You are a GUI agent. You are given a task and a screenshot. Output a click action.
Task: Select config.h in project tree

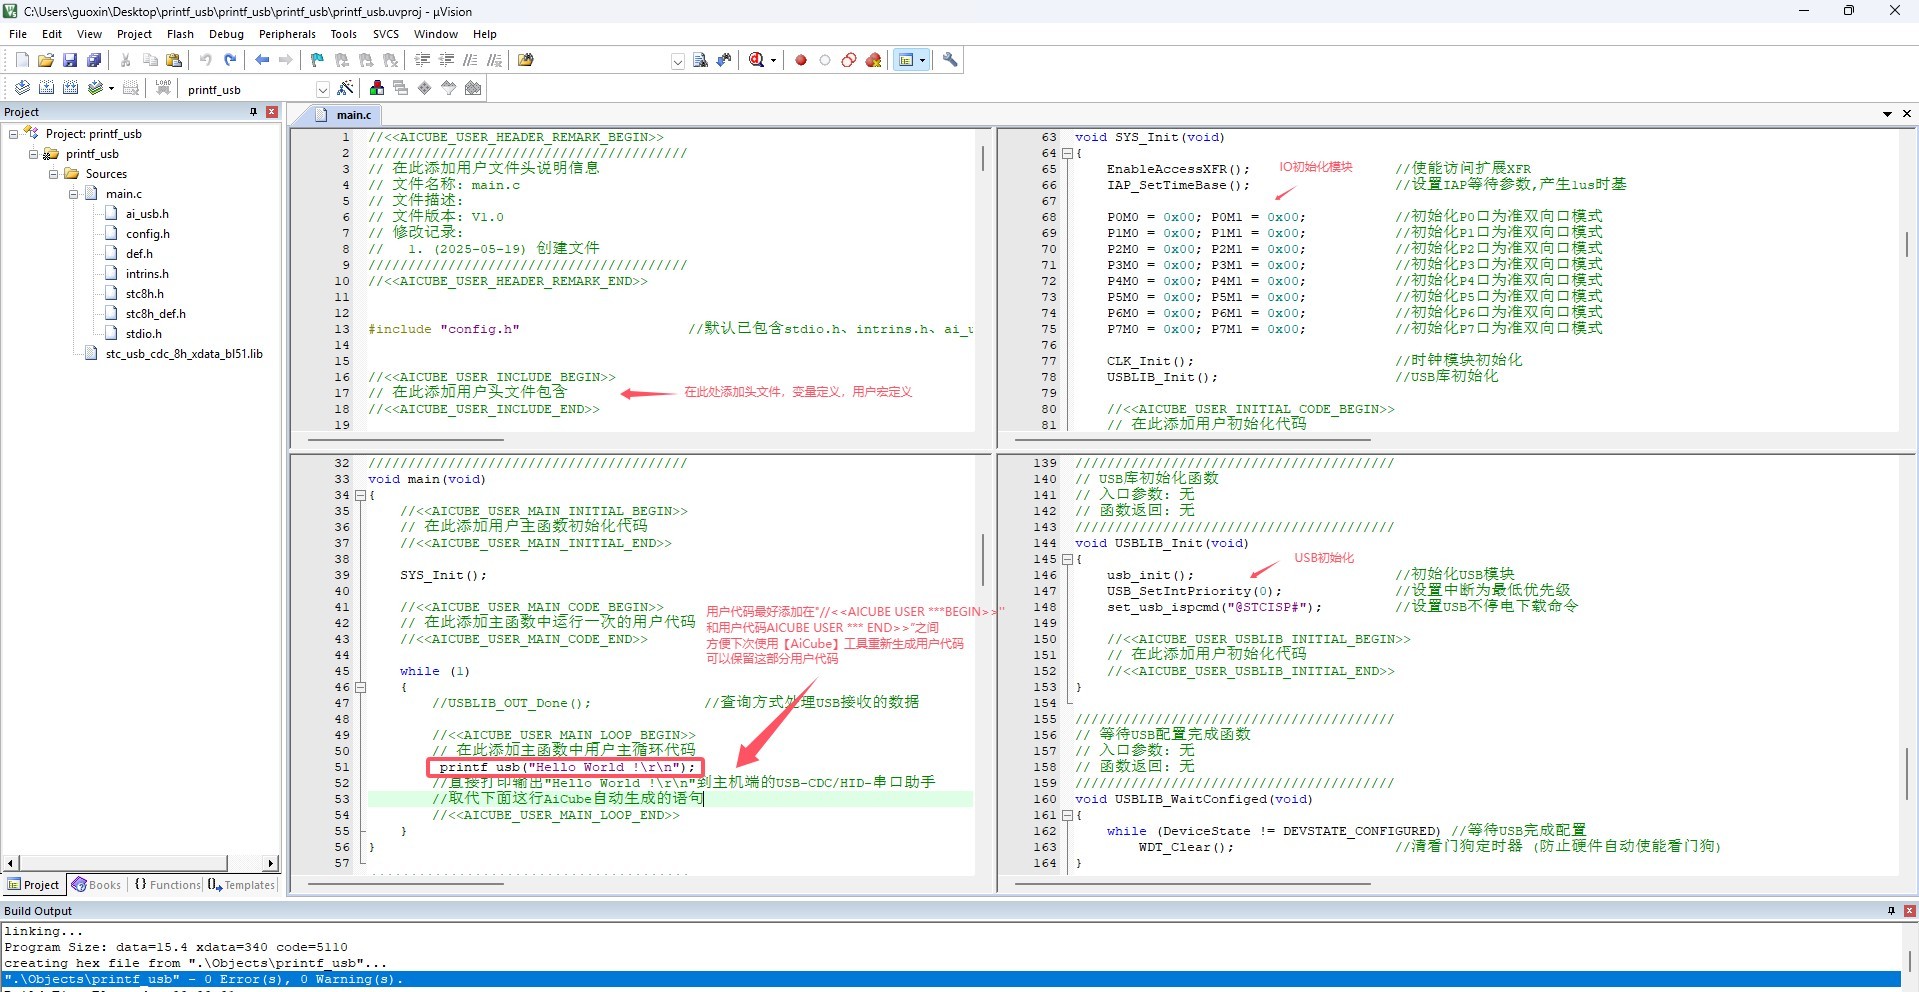148,234
